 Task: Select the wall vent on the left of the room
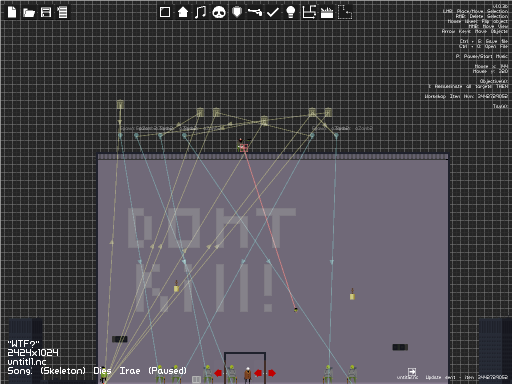(119, 339)
